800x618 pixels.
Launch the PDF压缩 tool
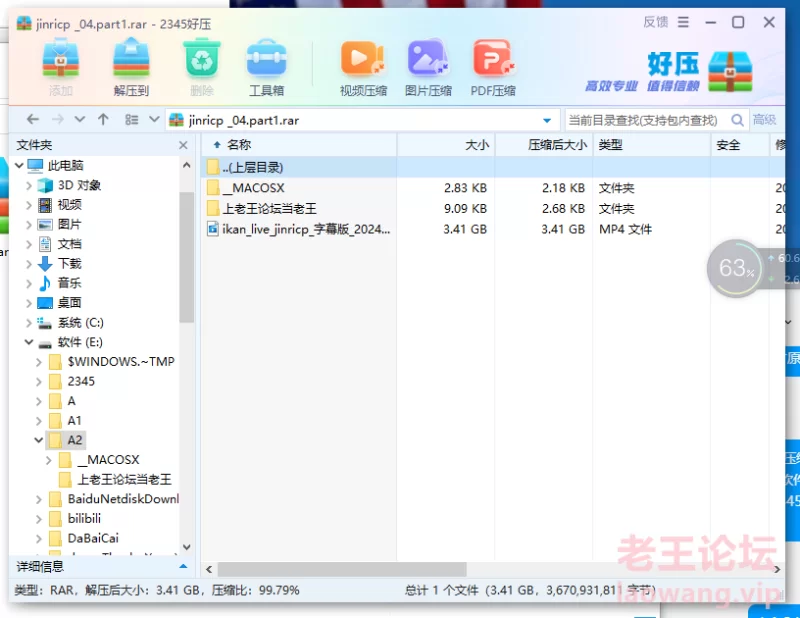click(492, 68)
